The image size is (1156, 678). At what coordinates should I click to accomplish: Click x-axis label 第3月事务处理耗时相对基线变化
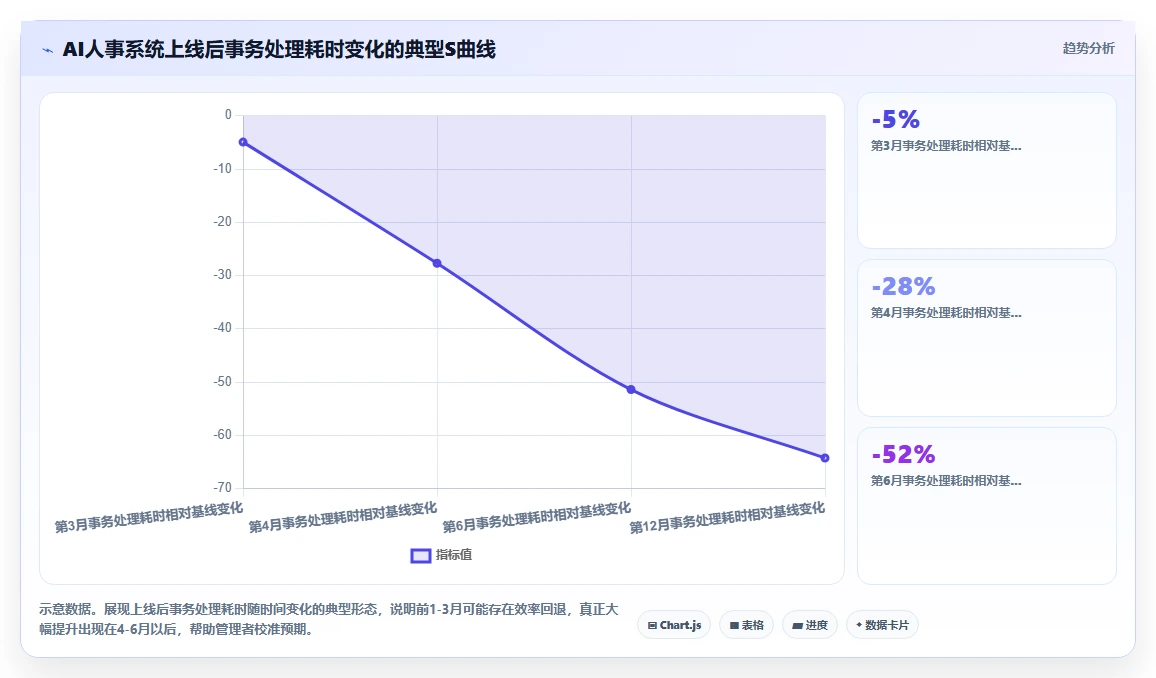click(149, 517)
